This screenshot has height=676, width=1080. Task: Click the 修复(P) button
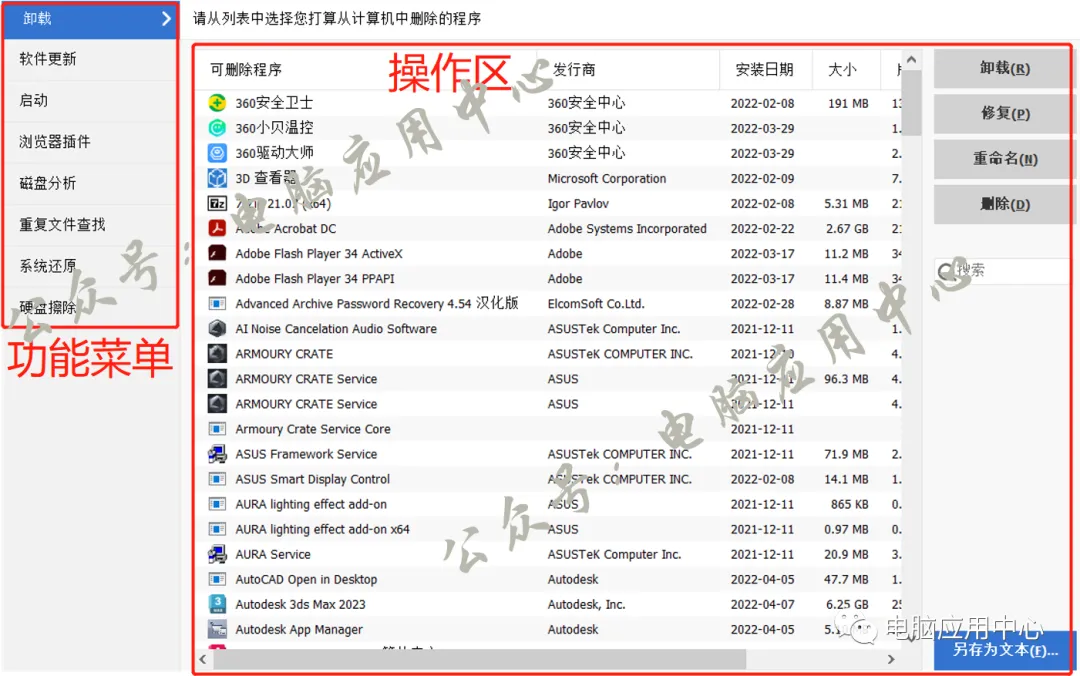pos(1004,114)
